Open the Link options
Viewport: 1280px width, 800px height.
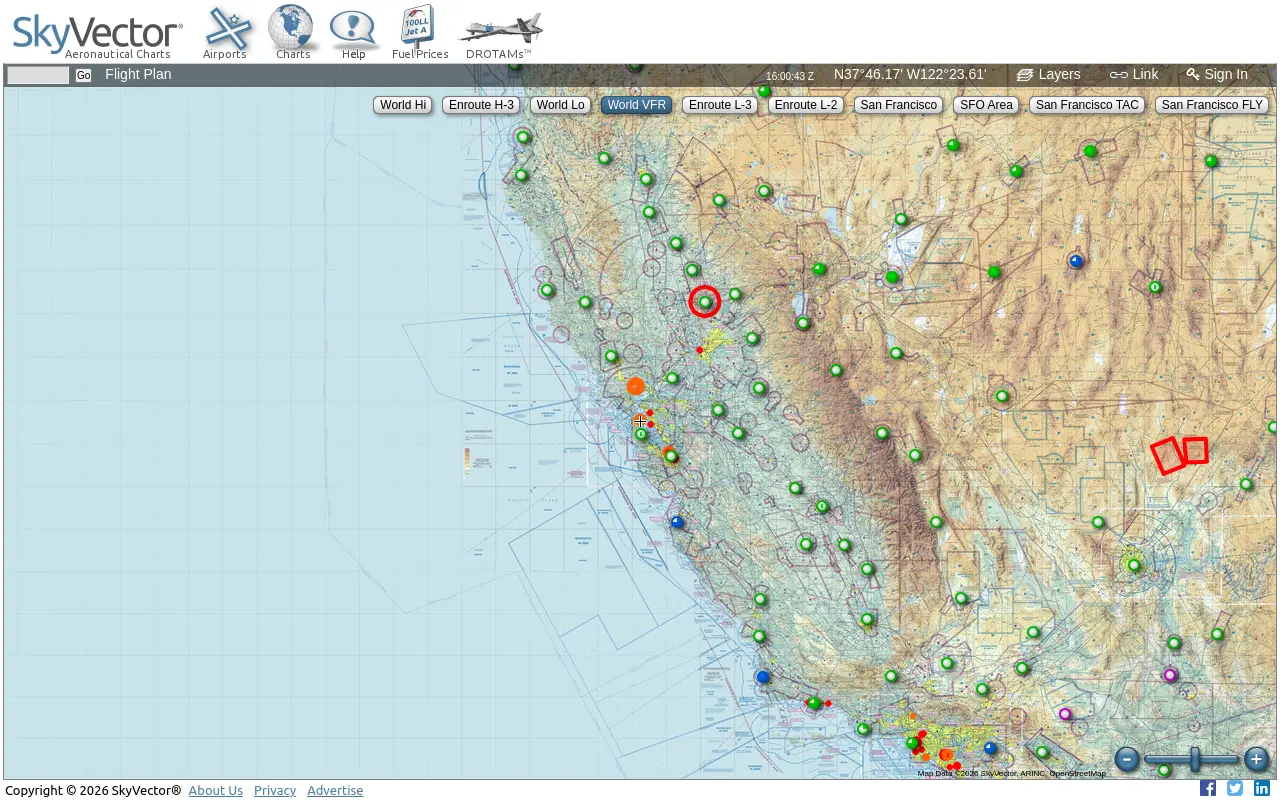pos(1134,74)
